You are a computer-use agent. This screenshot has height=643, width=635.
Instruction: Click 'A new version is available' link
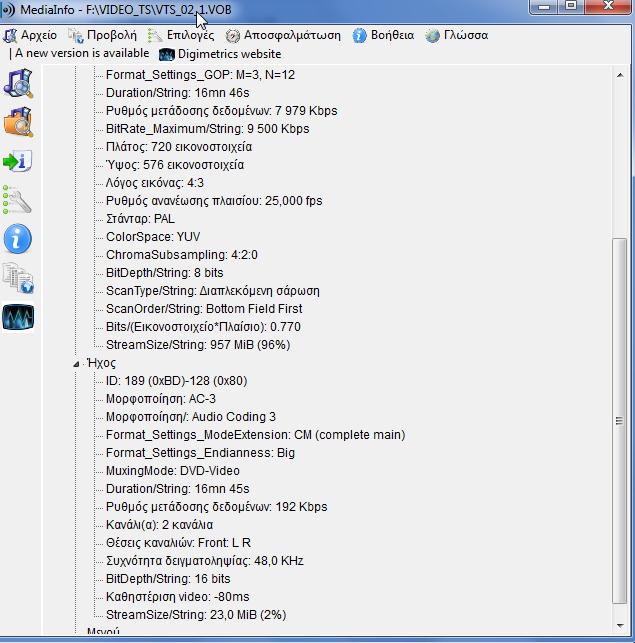82,53
